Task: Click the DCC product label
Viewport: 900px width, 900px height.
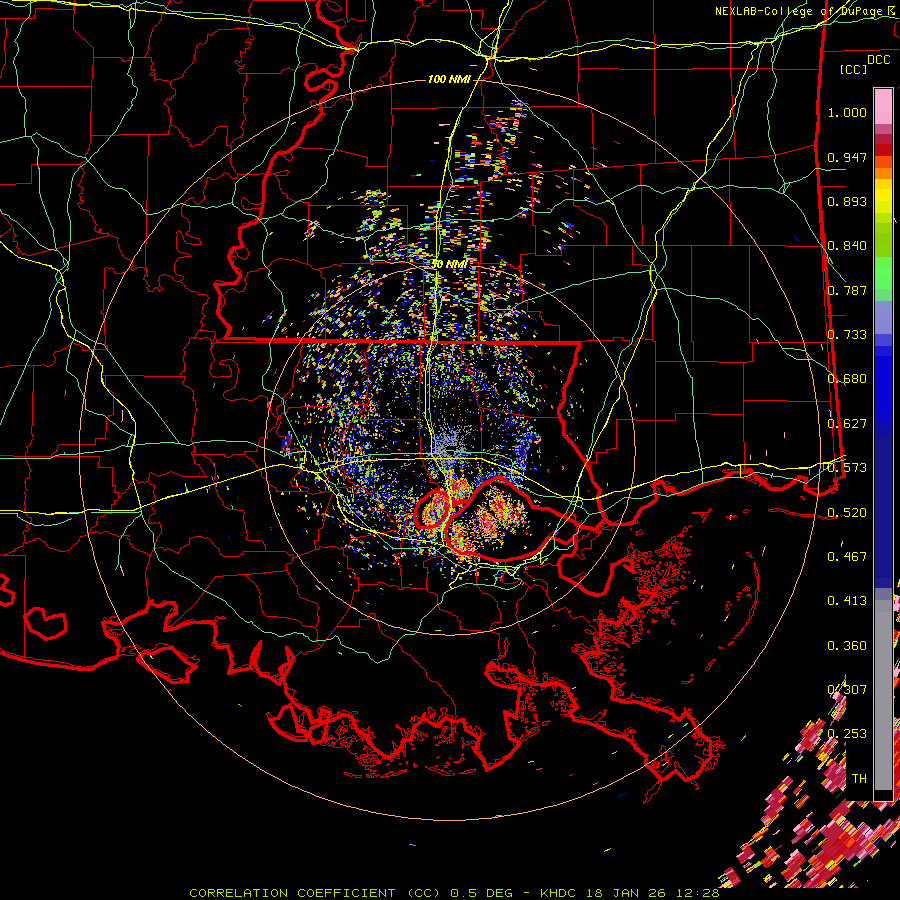Action: (x=878, y=60)
